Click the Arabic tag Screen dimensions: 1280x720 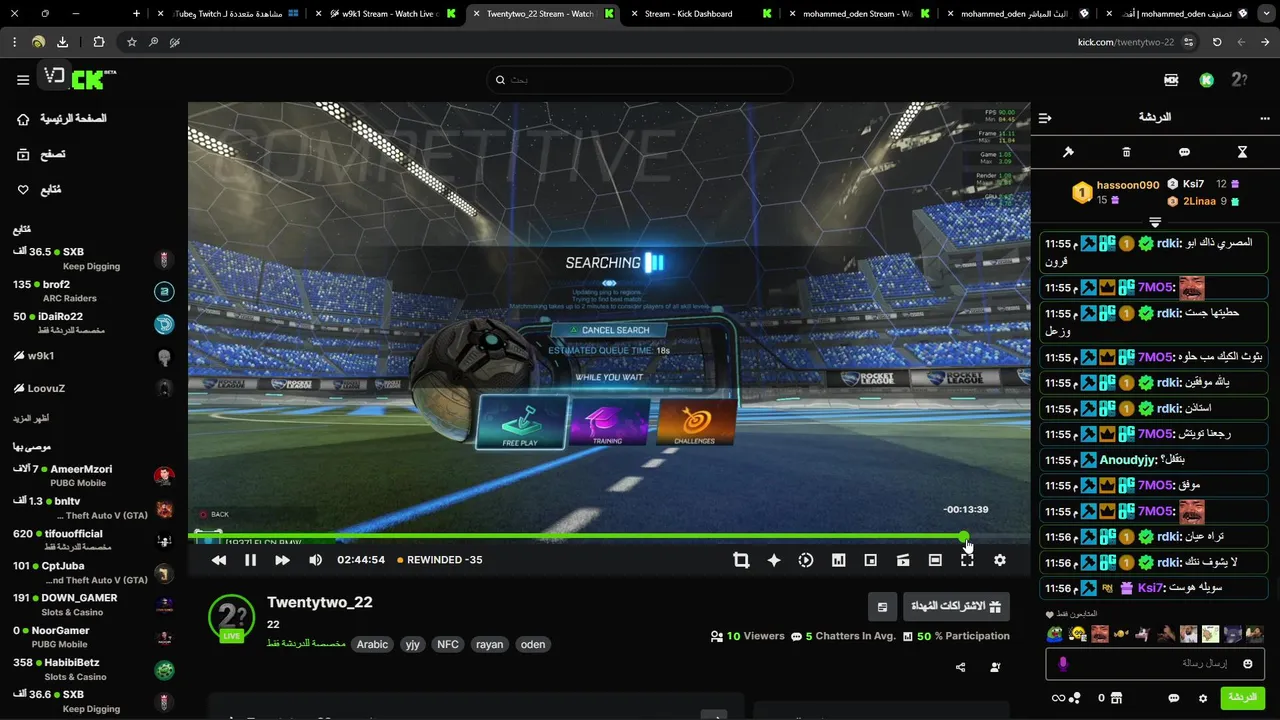372,644
